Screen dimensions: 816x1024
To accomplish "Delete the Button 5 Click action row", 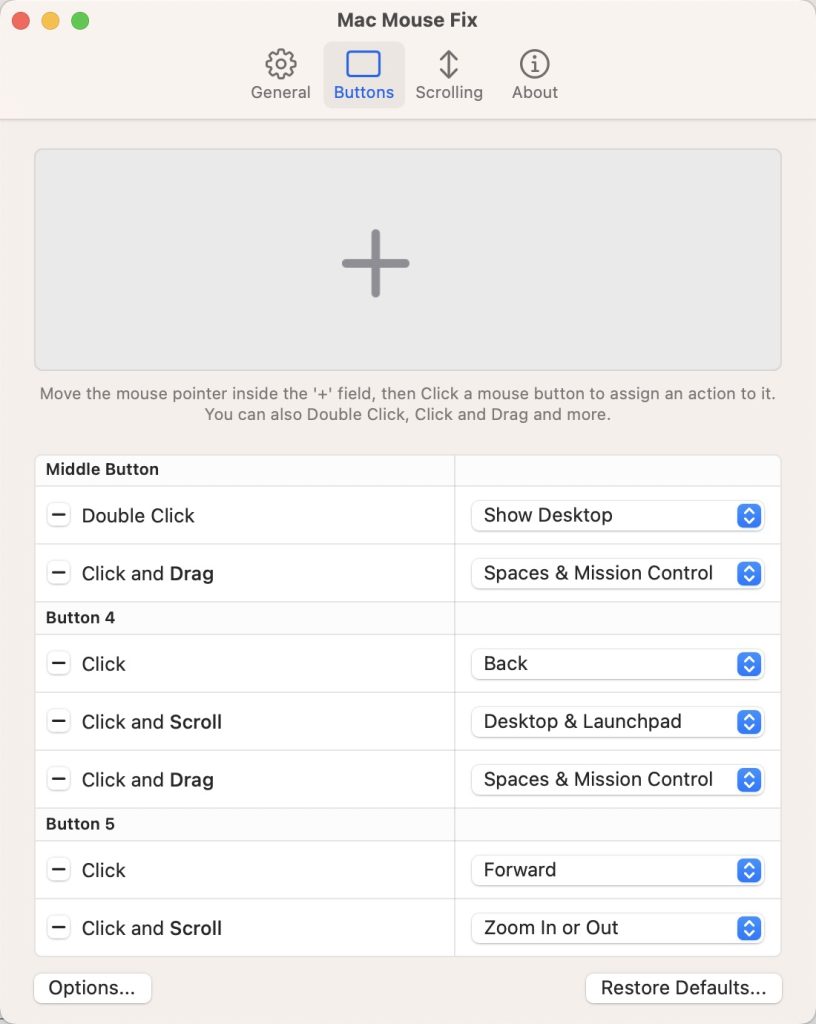I will 59,870.
